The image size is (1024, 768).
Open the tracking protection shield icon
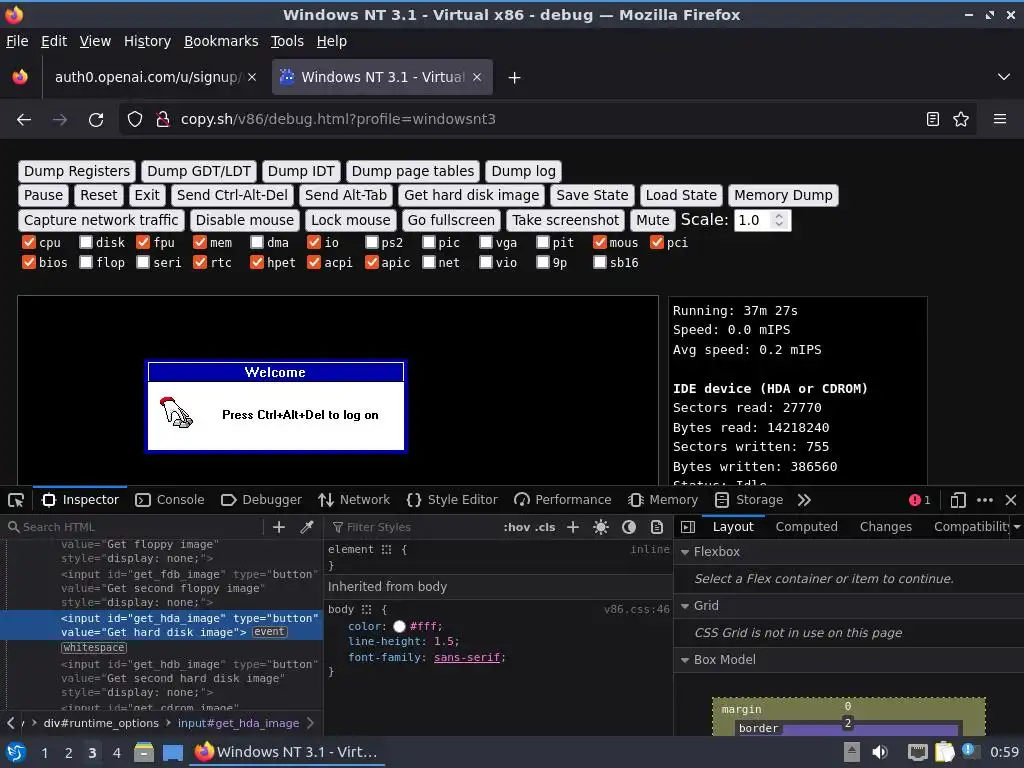(135, 119)
